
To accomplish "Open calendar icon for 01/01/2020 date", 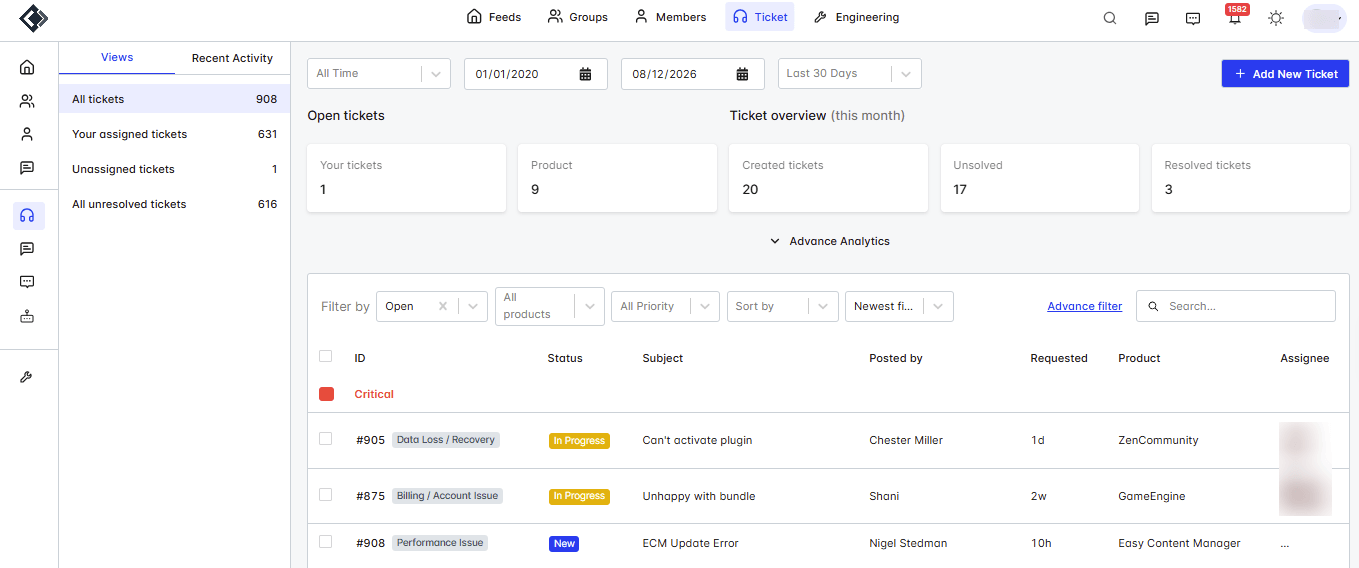I will (586, 74).
